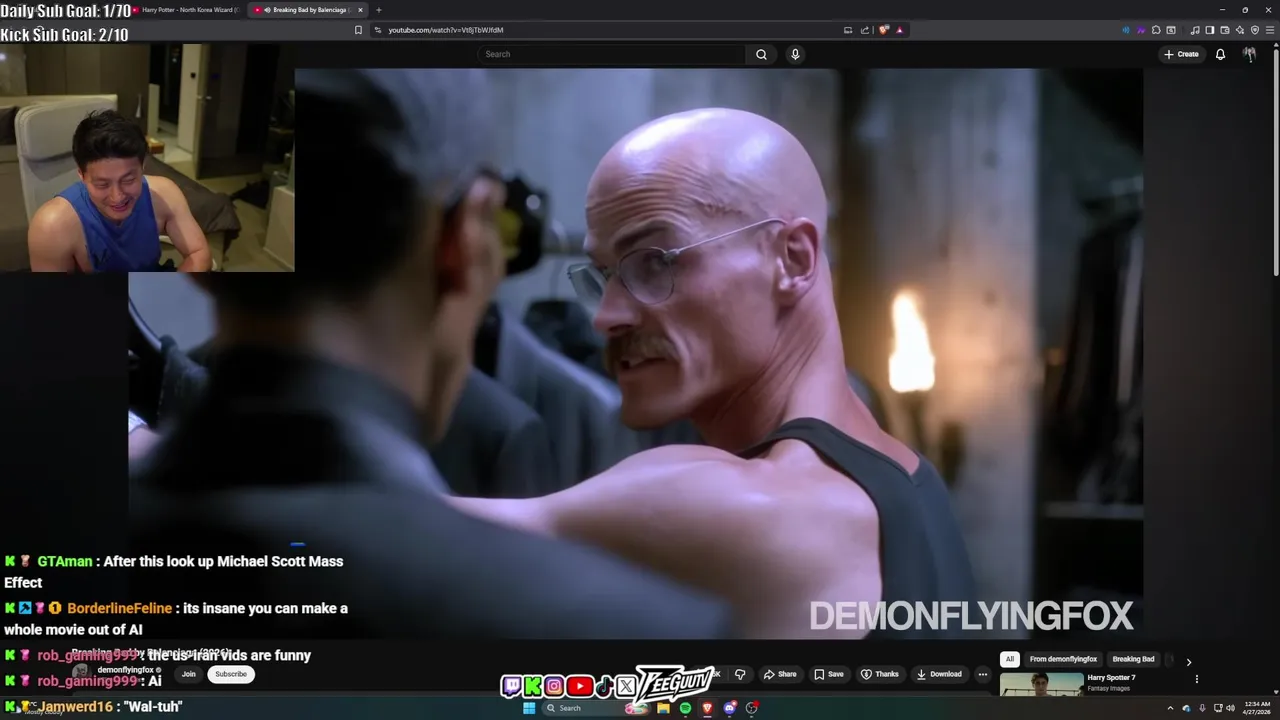Click the page vertical scrollbar

coord(1275,160)
